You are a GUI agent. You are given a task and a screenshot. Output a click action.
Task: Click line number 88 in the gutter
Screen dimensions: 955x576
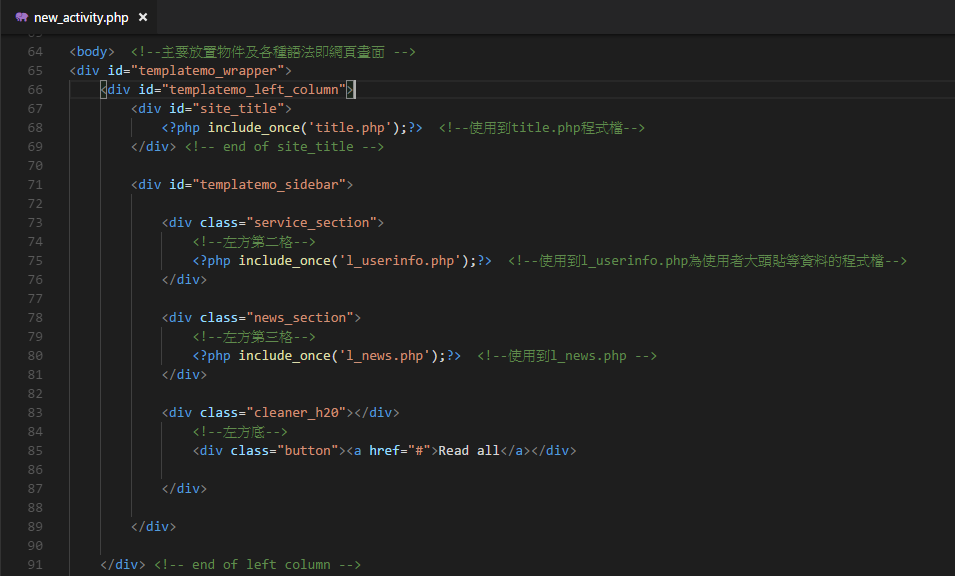pyautogui.click(x=35, y=507)
